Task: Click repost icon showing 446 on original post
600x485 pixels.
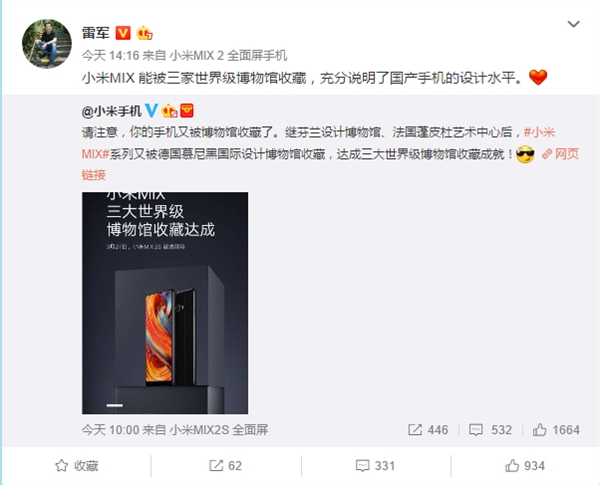Action: tap(428, 430)
